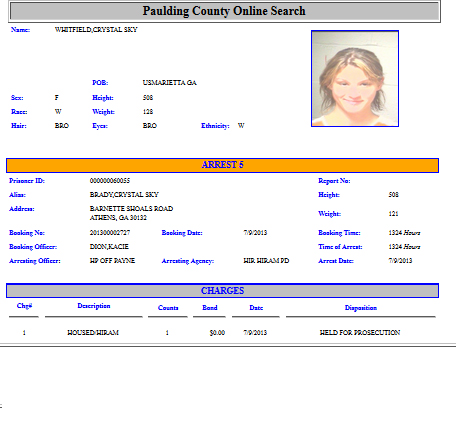Click the POB value USMARIETTA GA
This screenshot has width=456, height=424.
click(x=170, y=83)
